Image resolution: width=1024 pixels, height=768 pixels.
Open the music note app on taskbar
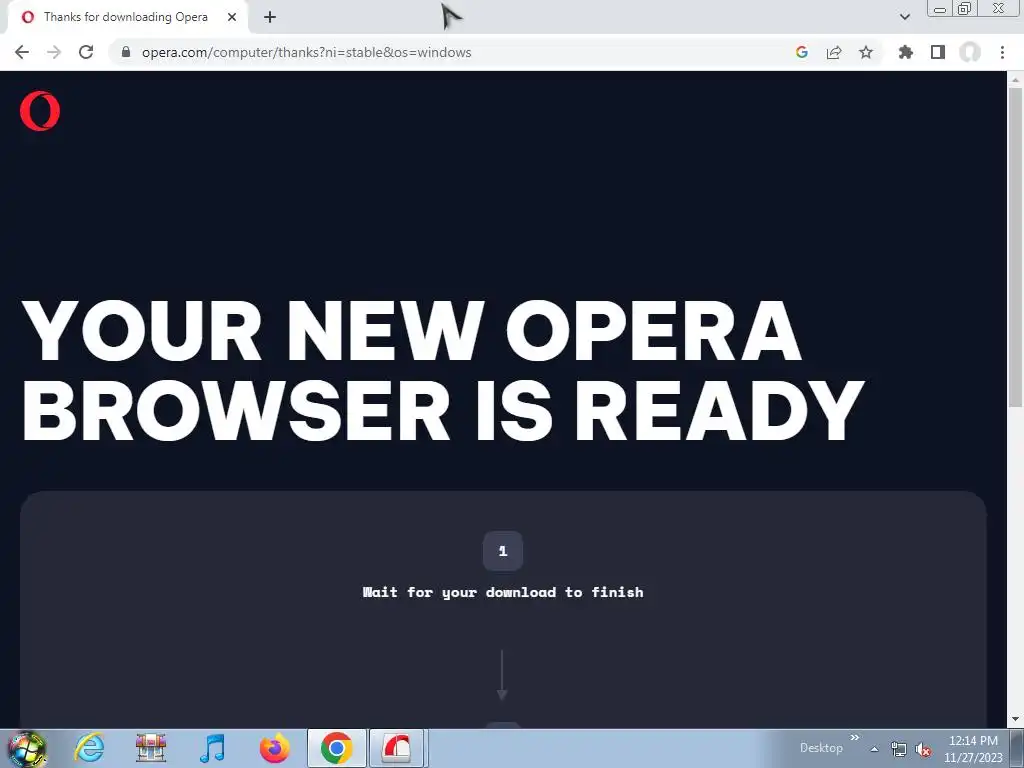[x=212, y=748]
